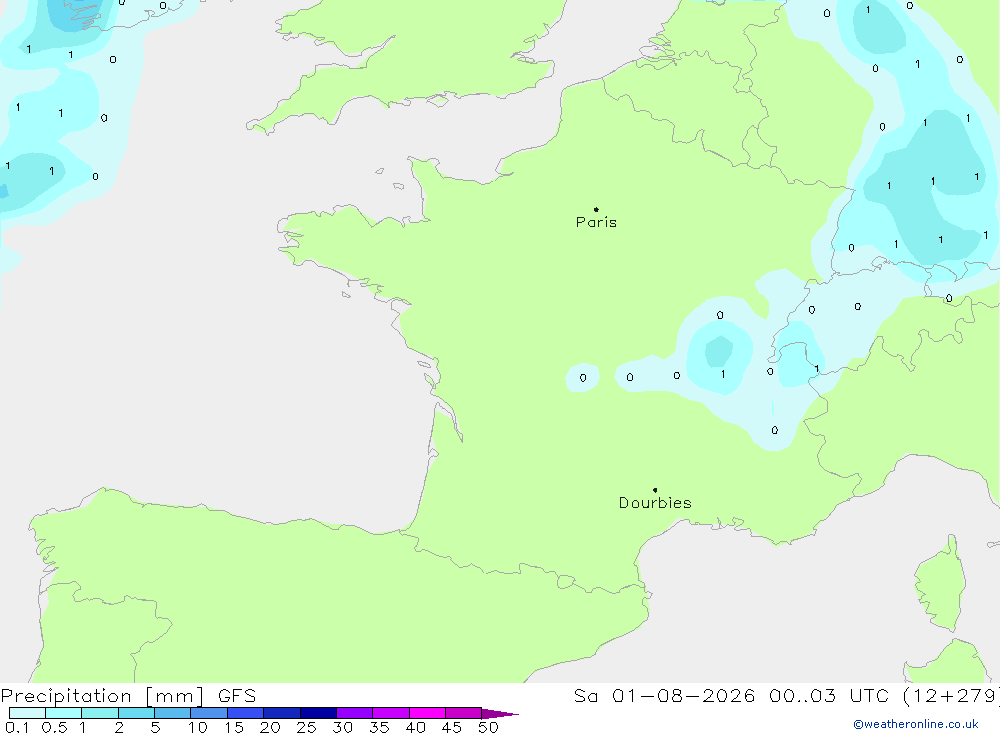
Task: Select the lightest cyan 0.1 legend swatch
Action: tap(27, 713)
